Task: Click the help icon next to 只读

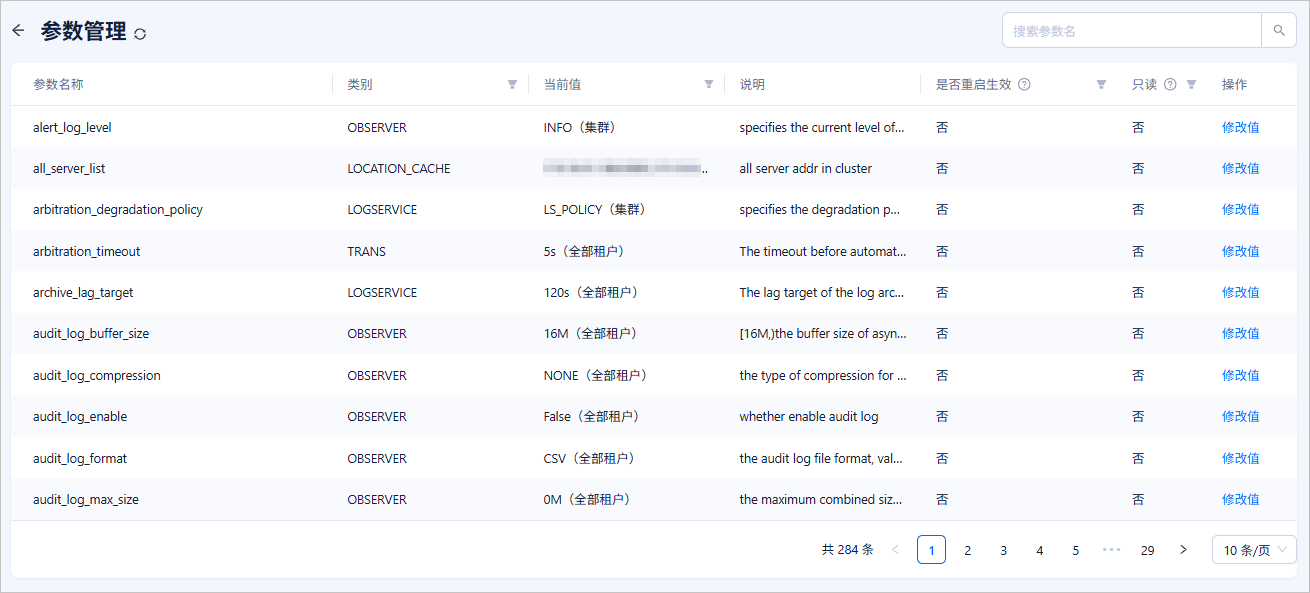Action: 1170,85
